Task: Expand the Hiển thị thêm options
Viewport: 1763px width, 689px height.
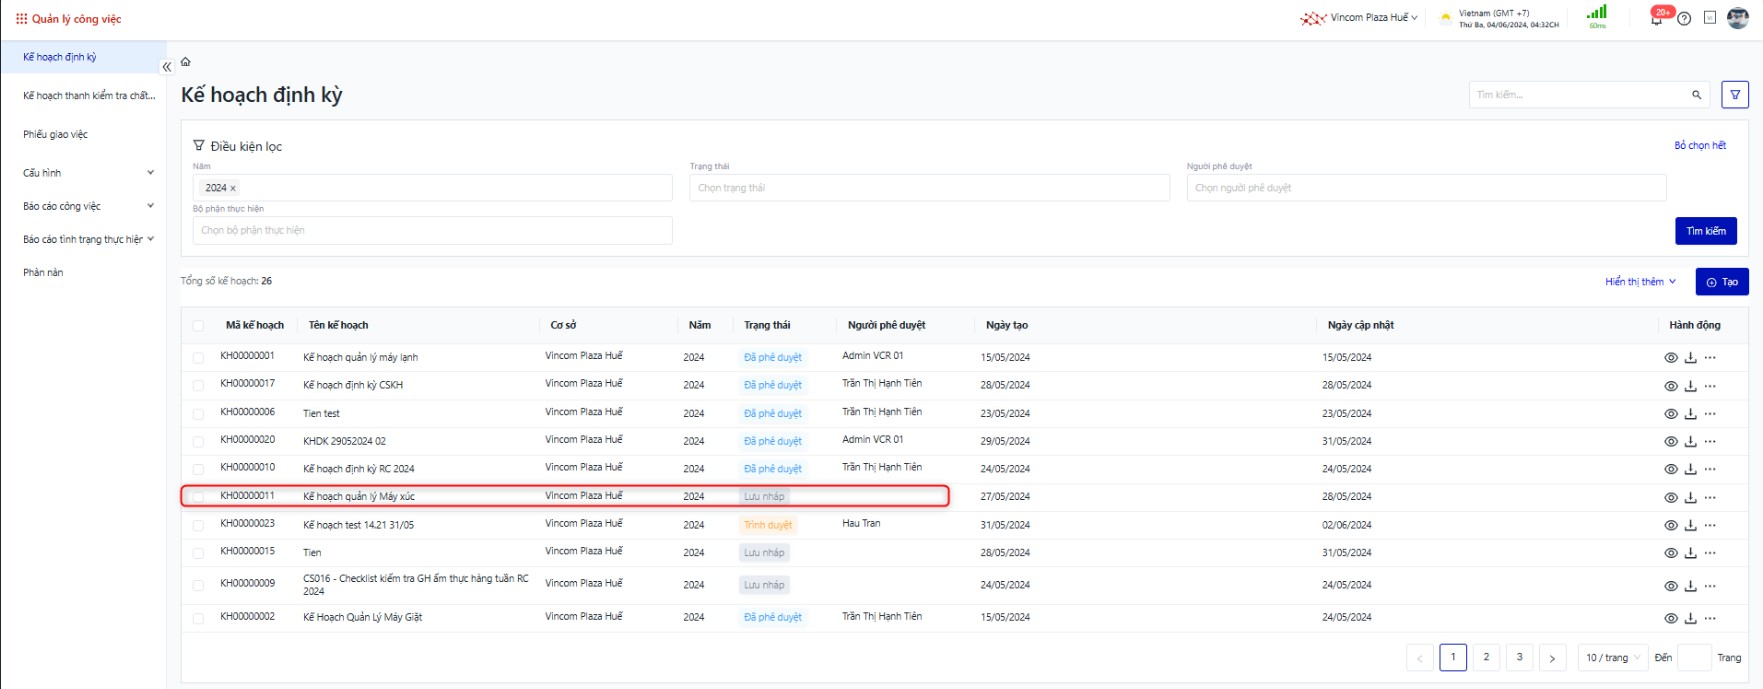Action: pos(1640,282)
